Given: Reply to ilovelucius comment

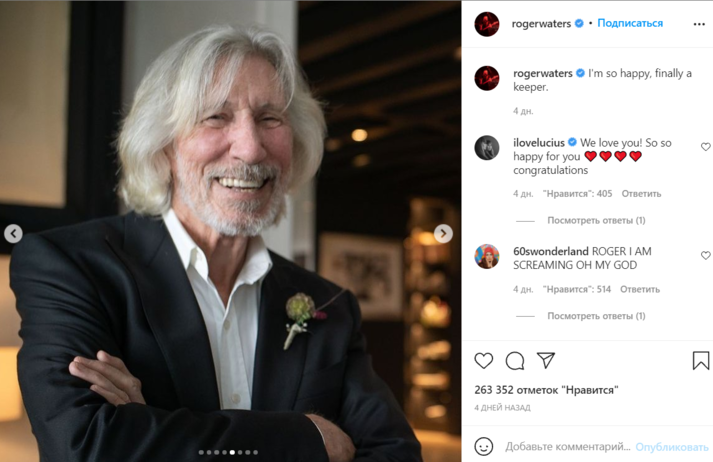Looking at the screenshot, I should (641, 194).
